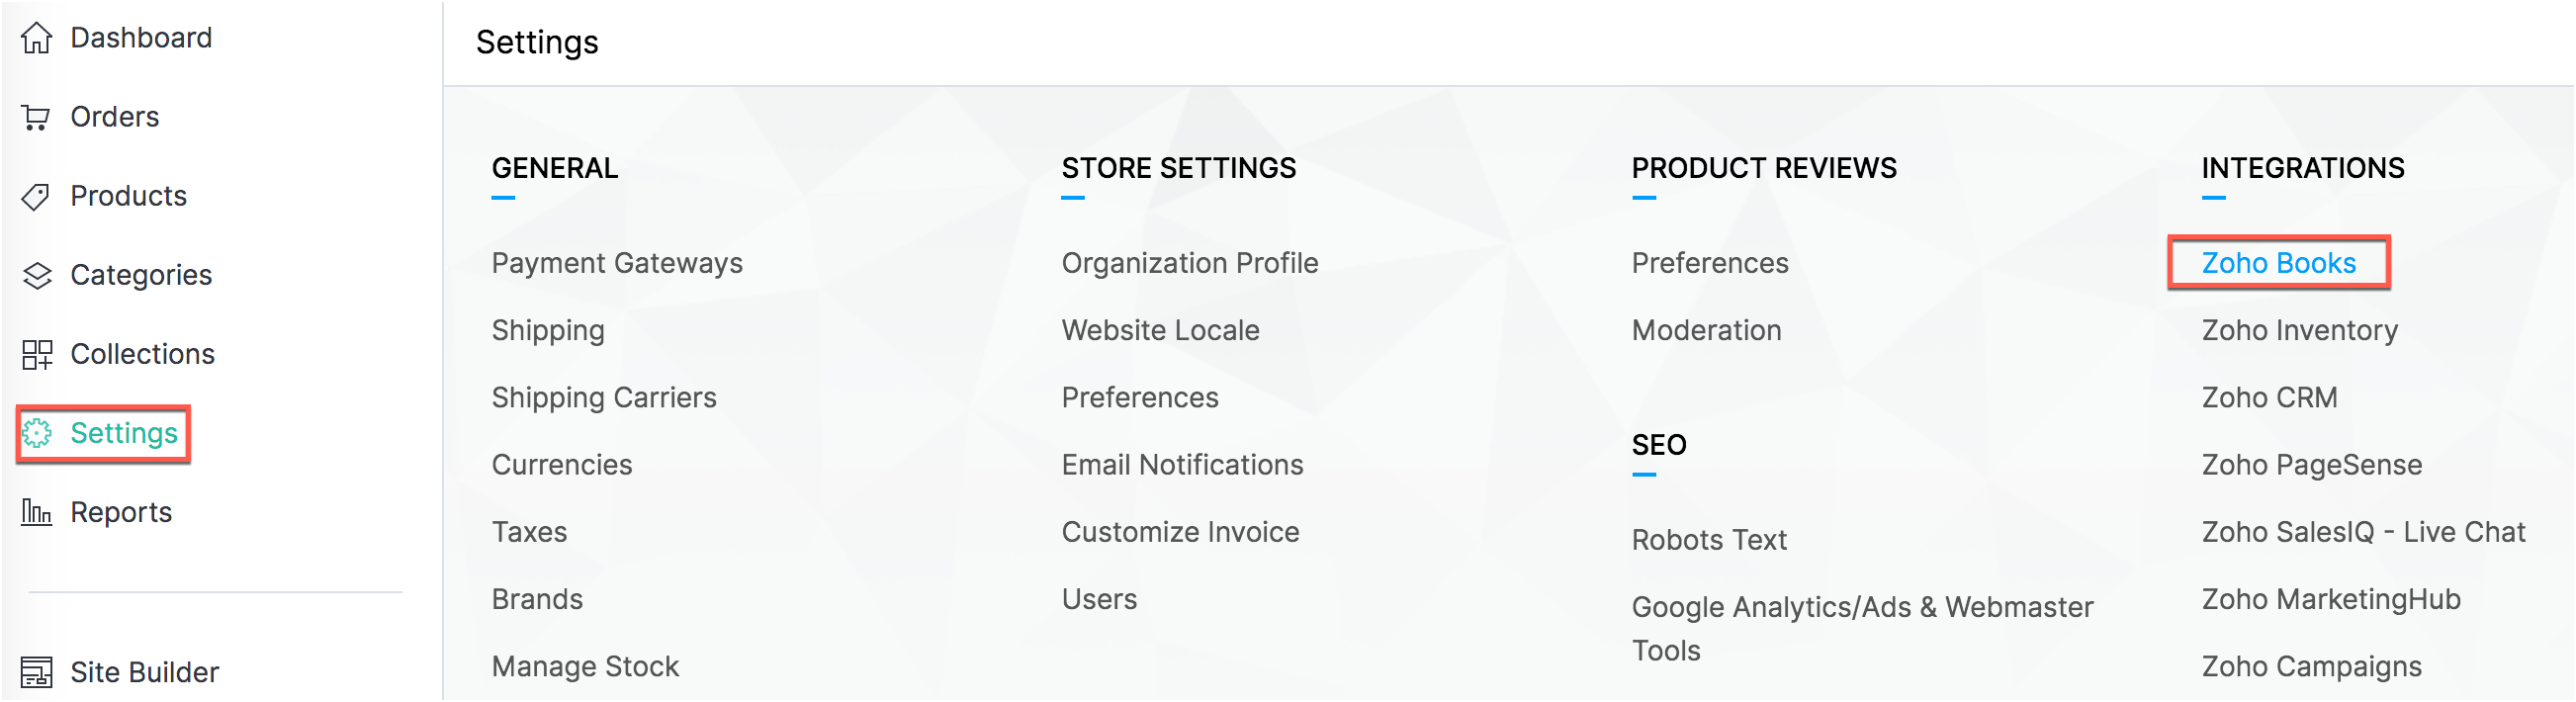Open the Shipping Carriers page
Screen dimensions: 2576x702
pyautogui.click(x=603, y=397)
